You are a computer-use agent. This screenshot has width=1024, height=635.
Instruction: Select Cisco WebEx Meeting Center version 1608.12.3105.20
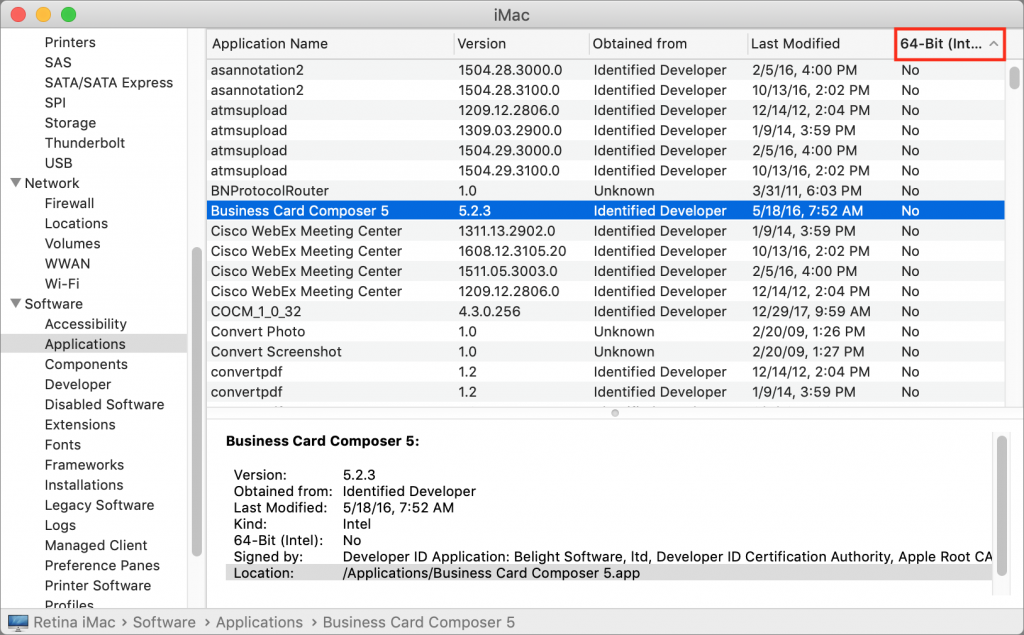point(605,252)
